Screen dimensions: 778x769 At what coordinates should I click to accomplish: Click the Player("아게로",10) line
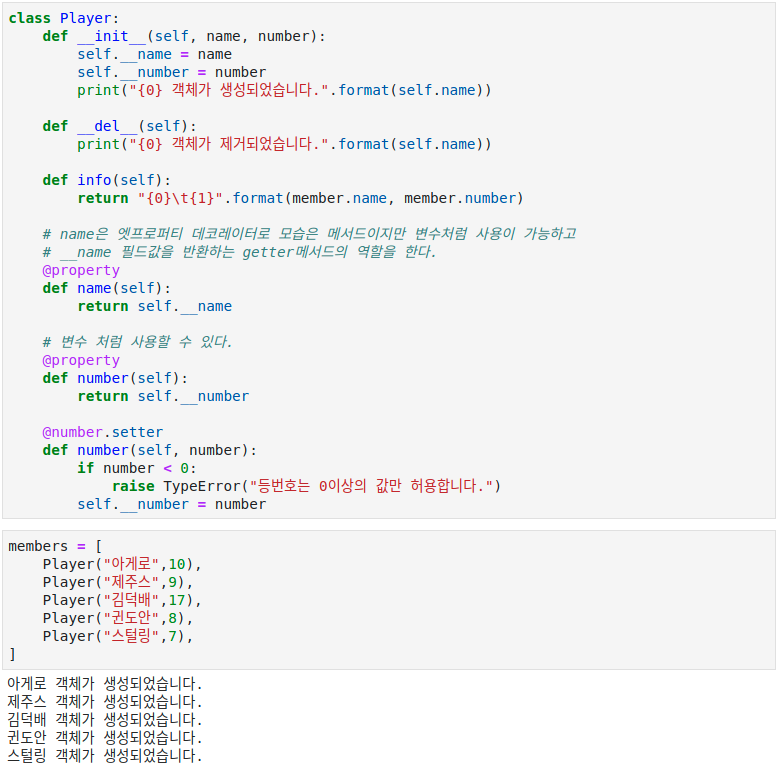coord(122,564)
